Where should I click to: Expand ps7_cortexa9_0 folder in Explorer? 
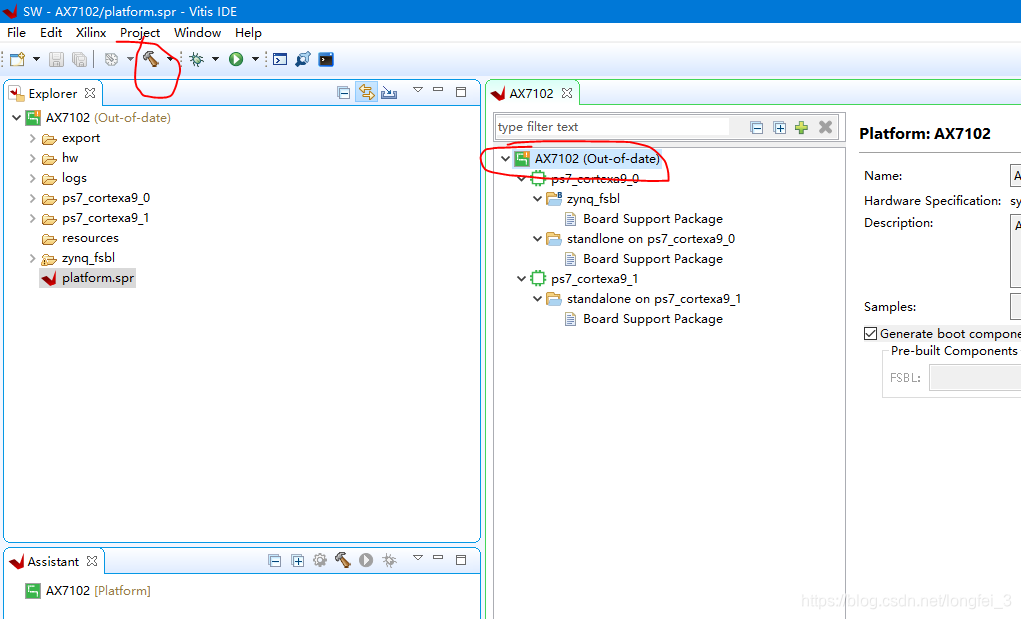[32, 199]
